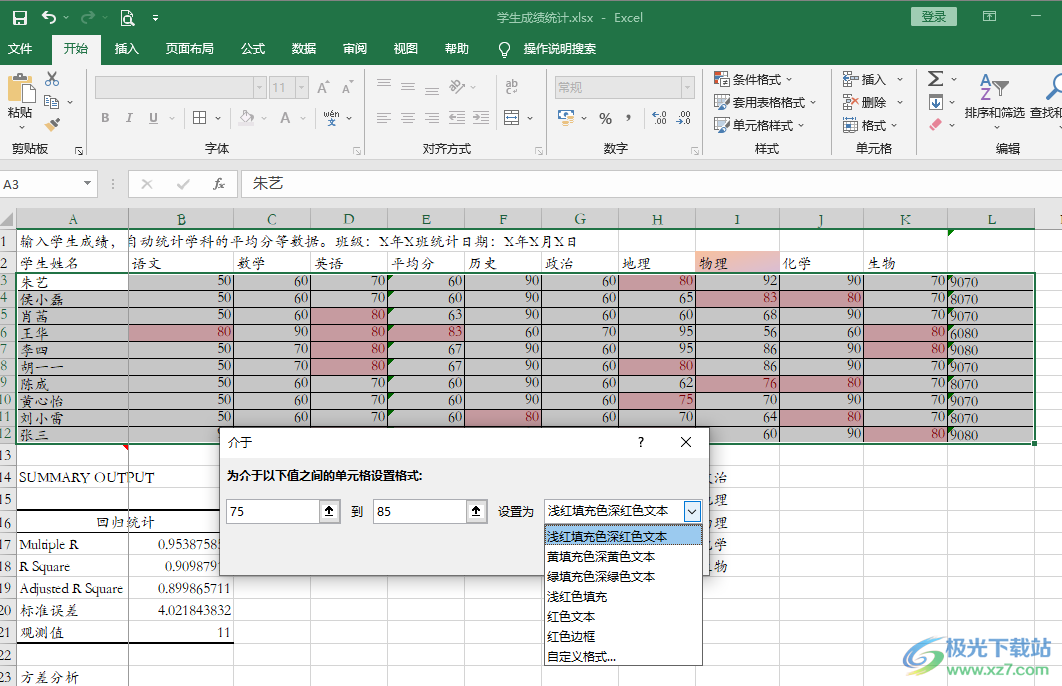
Task: Click the Decrease Decimal icon
Action: [683, 118]
